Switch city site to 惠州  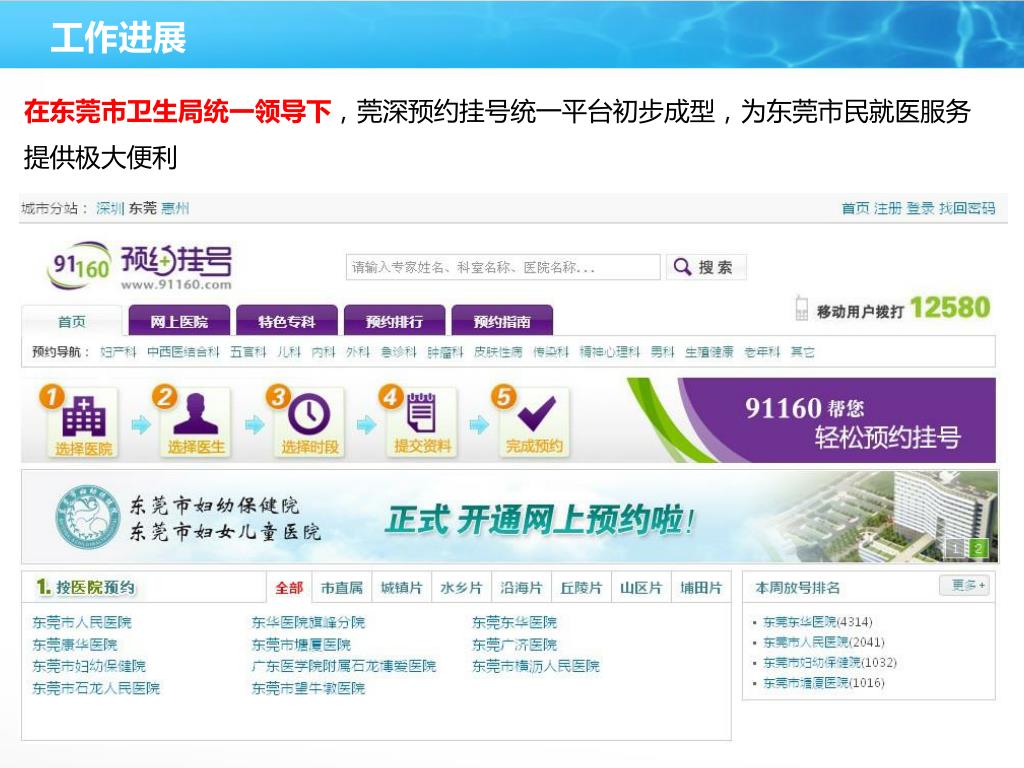point(175,208)
